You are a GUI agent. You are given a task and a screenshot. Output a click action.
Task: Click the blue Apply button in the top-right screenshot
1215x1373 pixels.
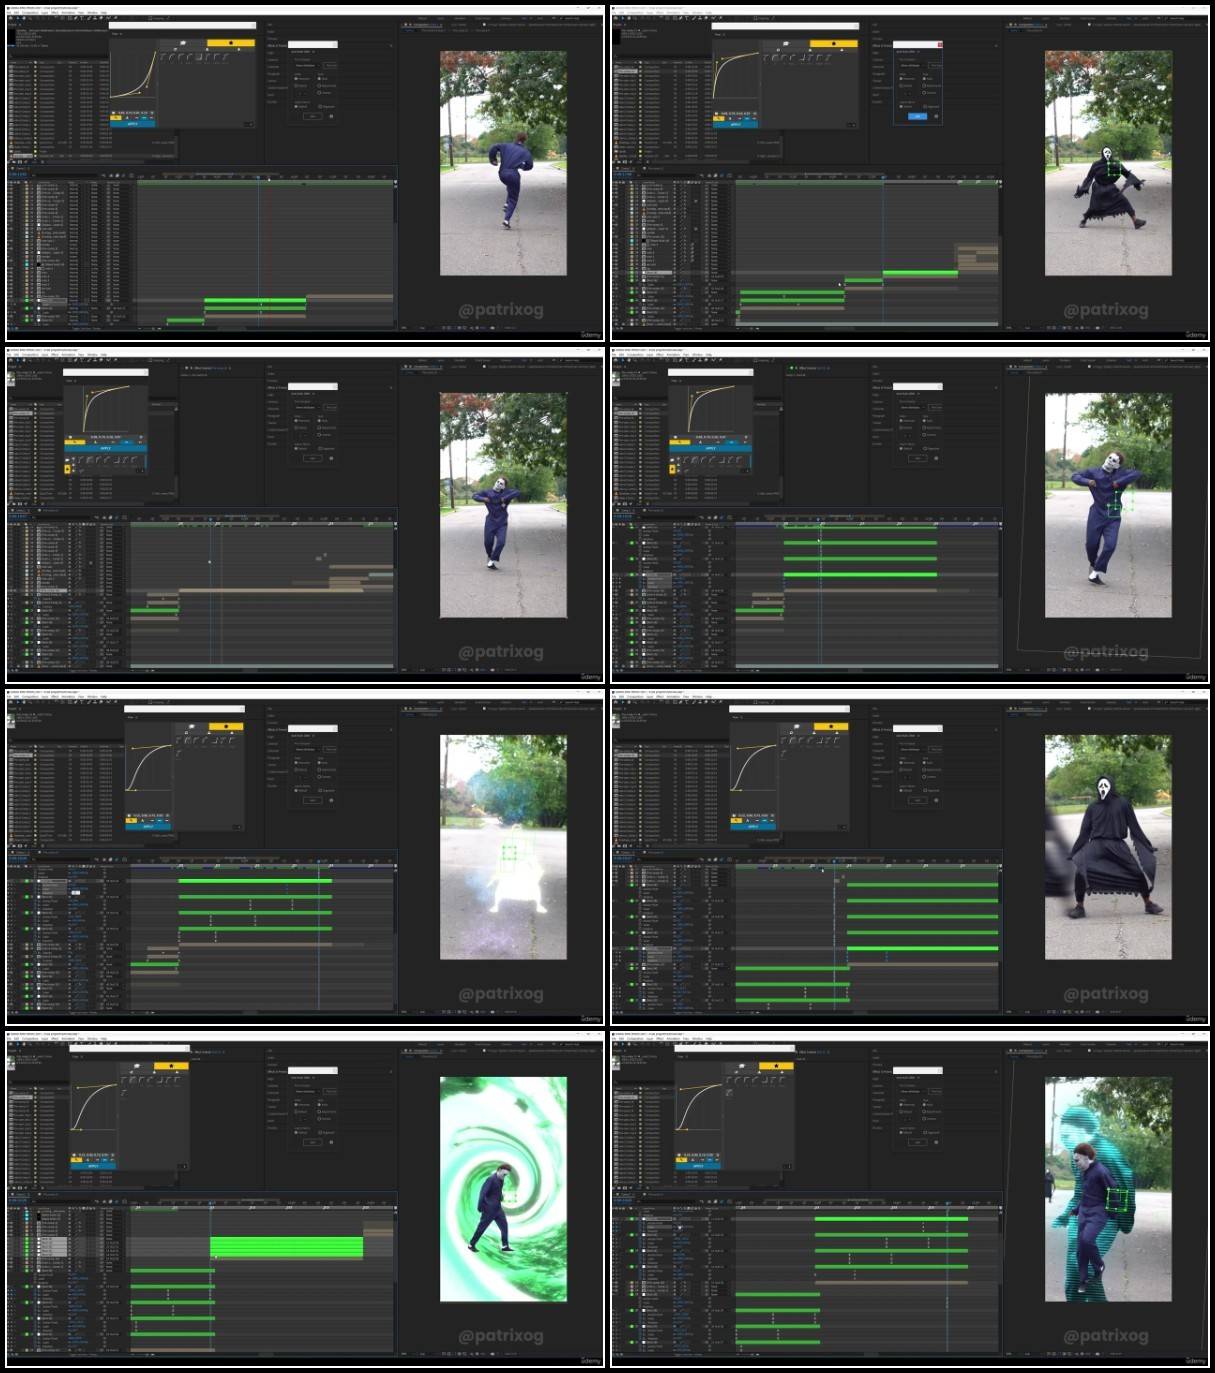(737, 124)
